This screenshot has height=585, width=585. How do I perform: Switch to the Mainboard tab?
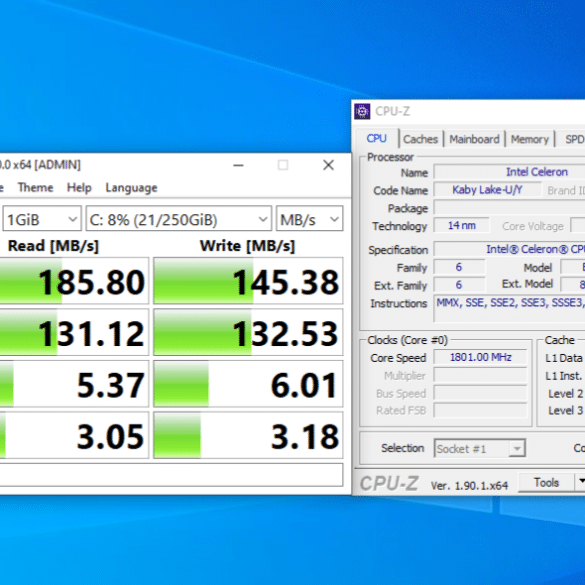[x=474, y=139]
